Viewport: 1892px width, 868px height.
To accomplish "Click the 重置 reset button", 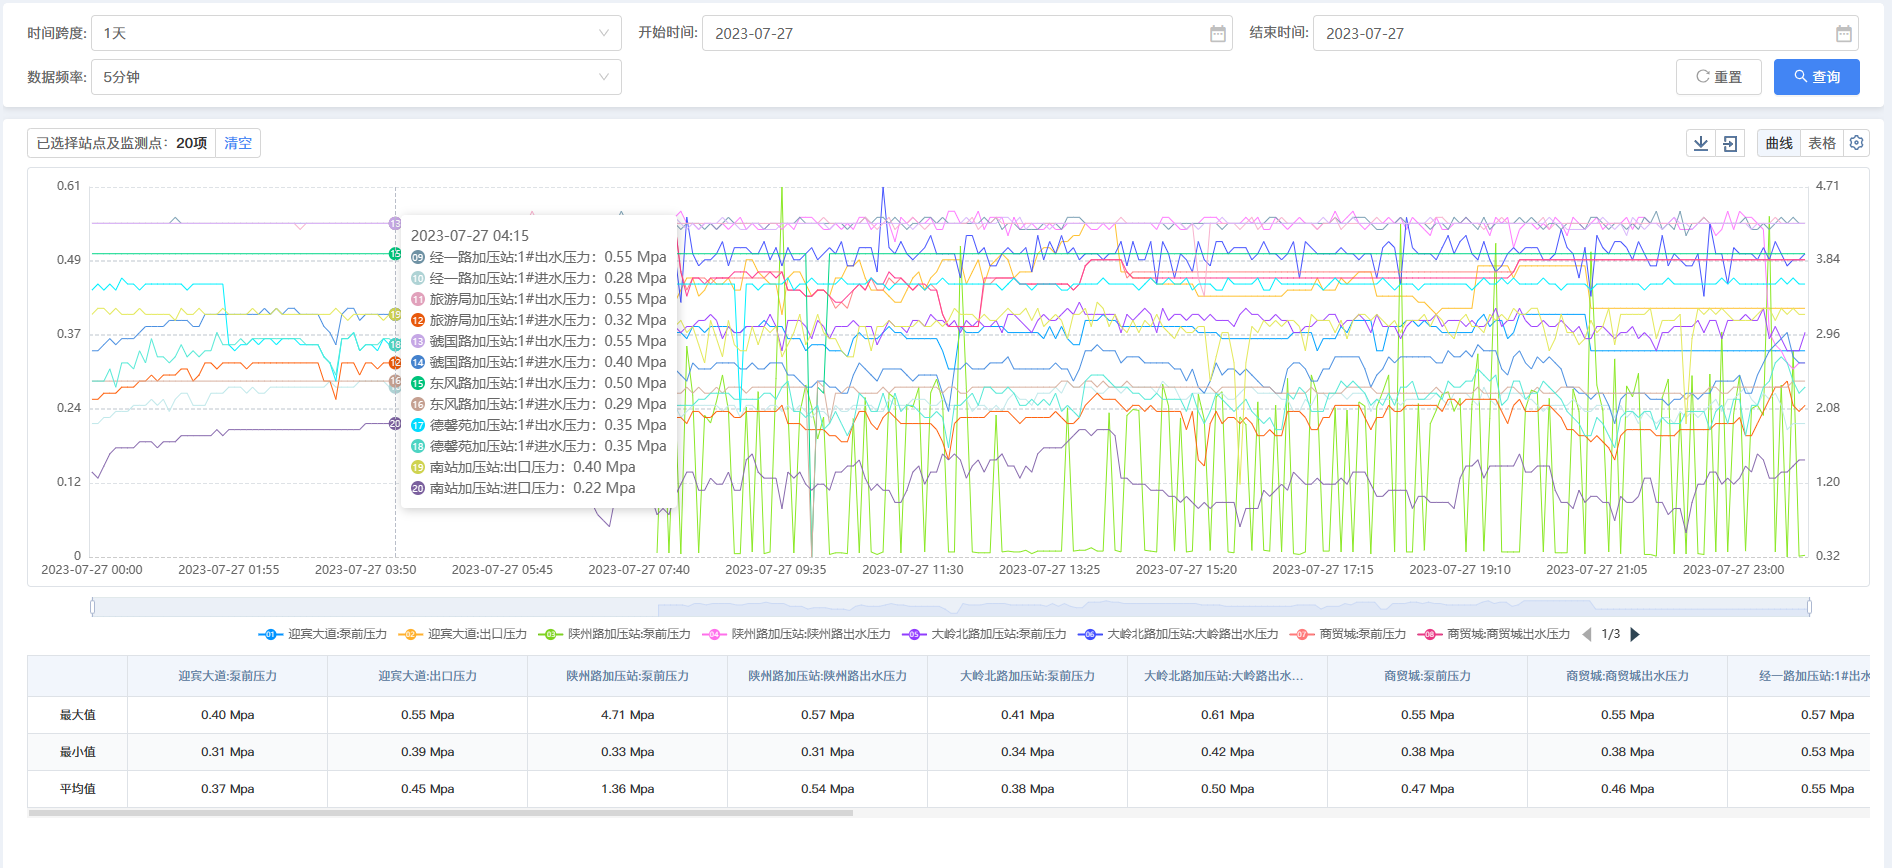I will click(x=1718, y=77).
